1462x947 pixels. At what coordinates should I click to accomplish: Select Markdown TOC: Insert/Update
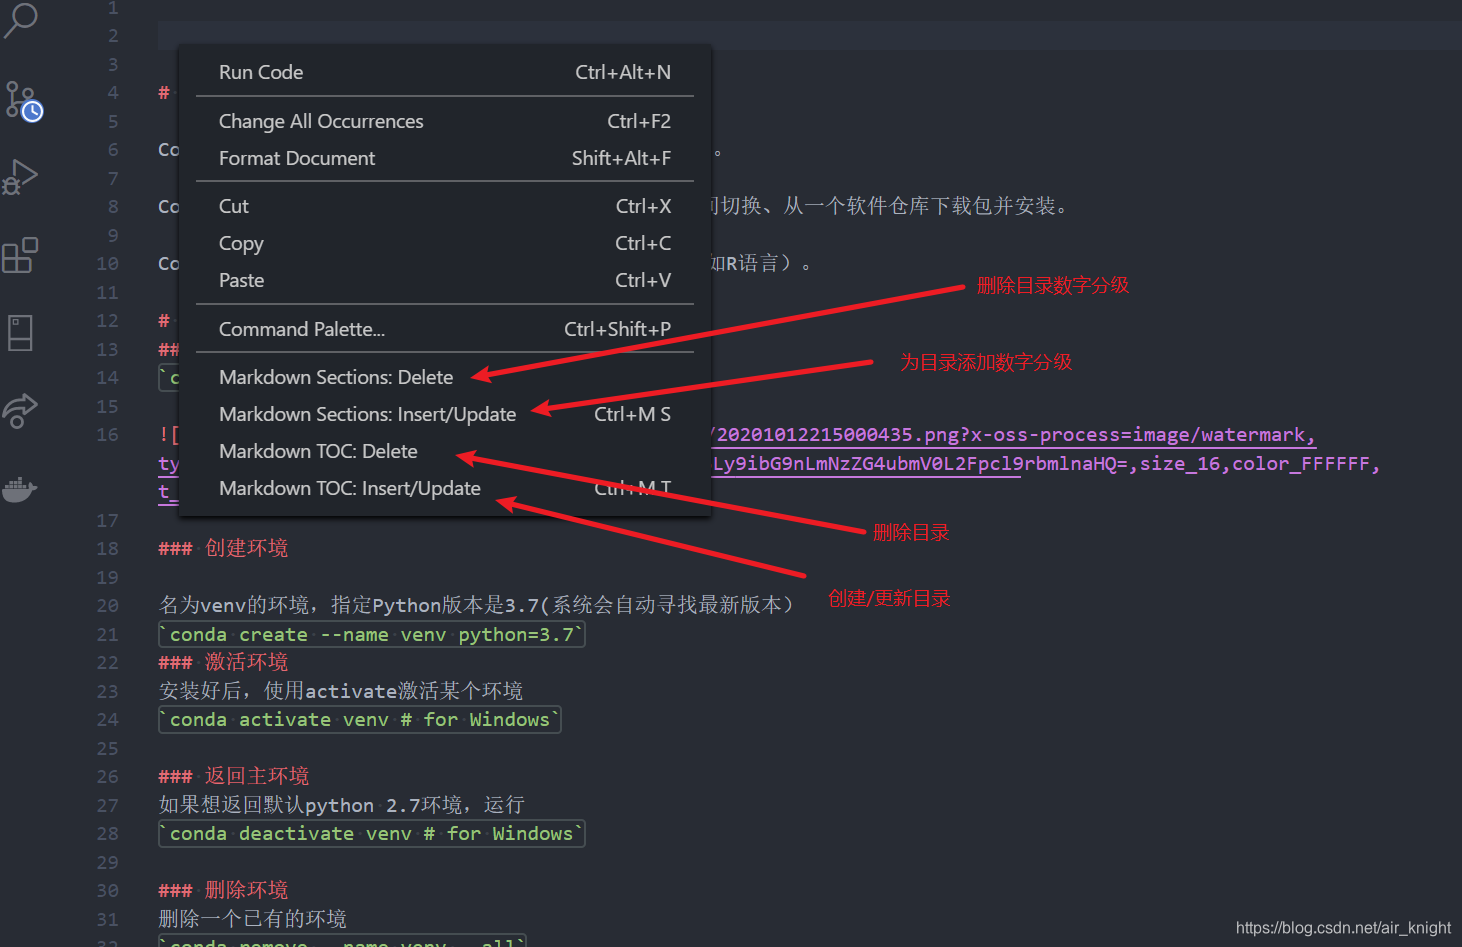pyautogui.click(x=350, y=488)
